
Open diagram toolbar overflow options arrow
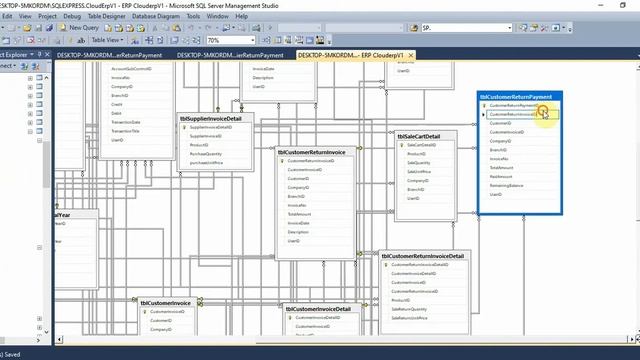329,41
